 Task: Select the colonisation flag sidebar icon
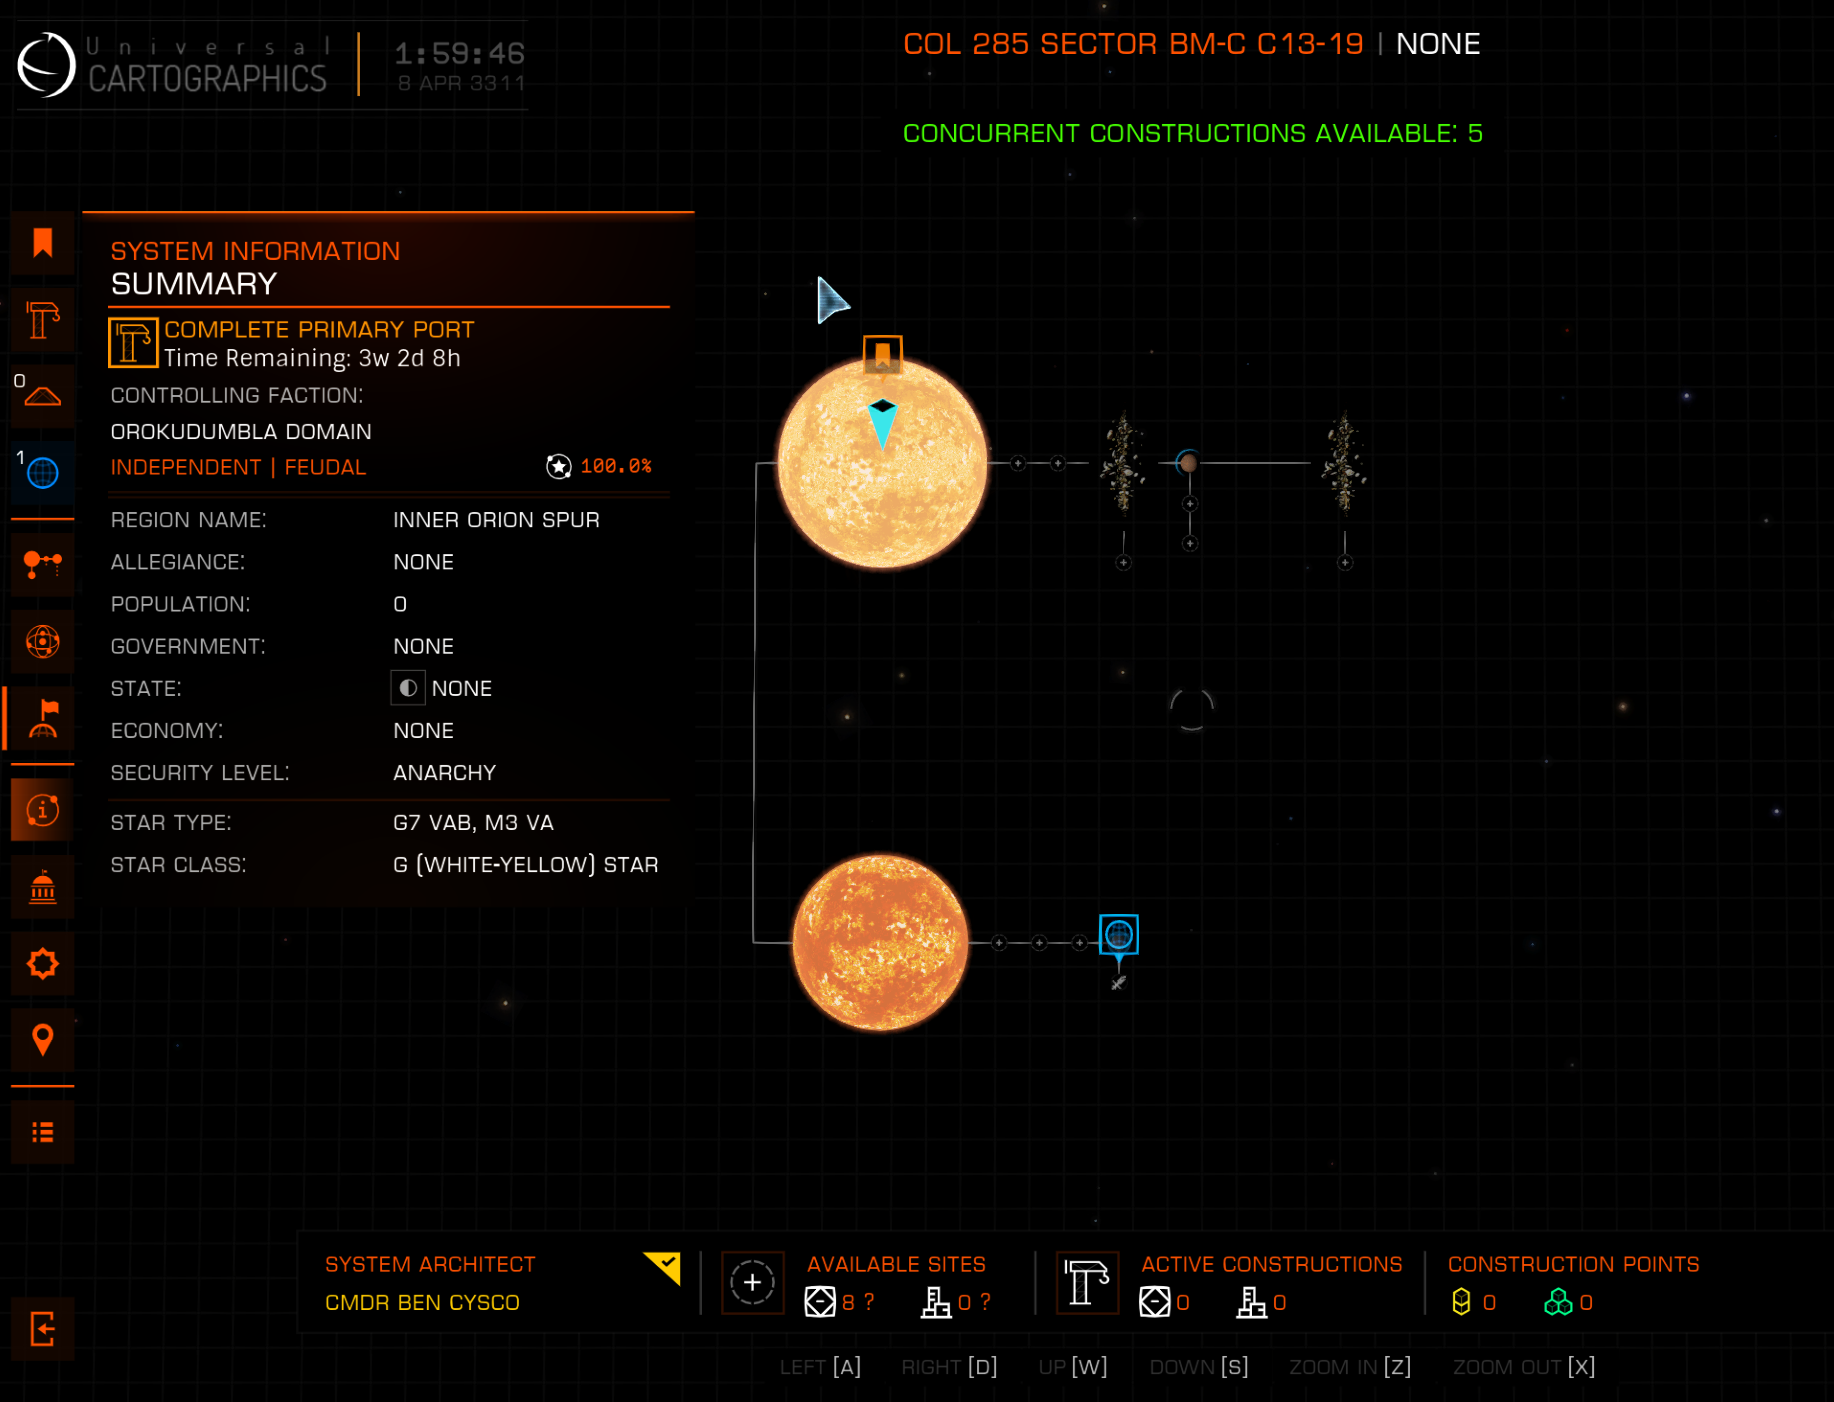42,718
